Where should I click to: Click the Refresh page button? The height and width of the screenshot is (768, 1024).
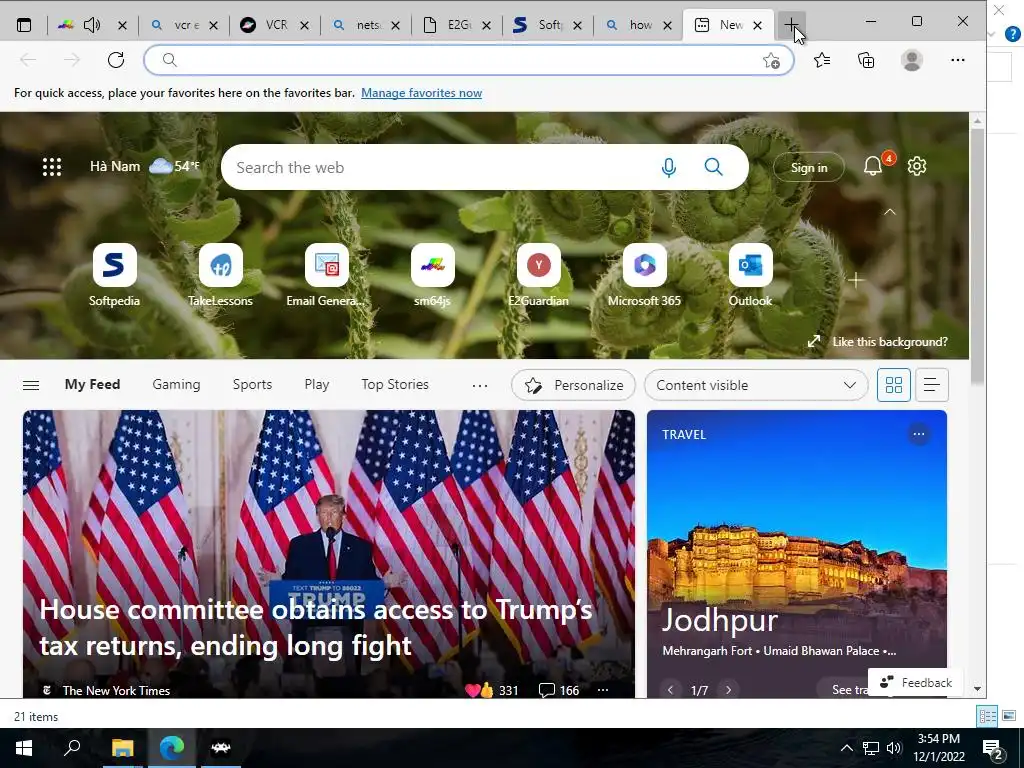(116, 60)
